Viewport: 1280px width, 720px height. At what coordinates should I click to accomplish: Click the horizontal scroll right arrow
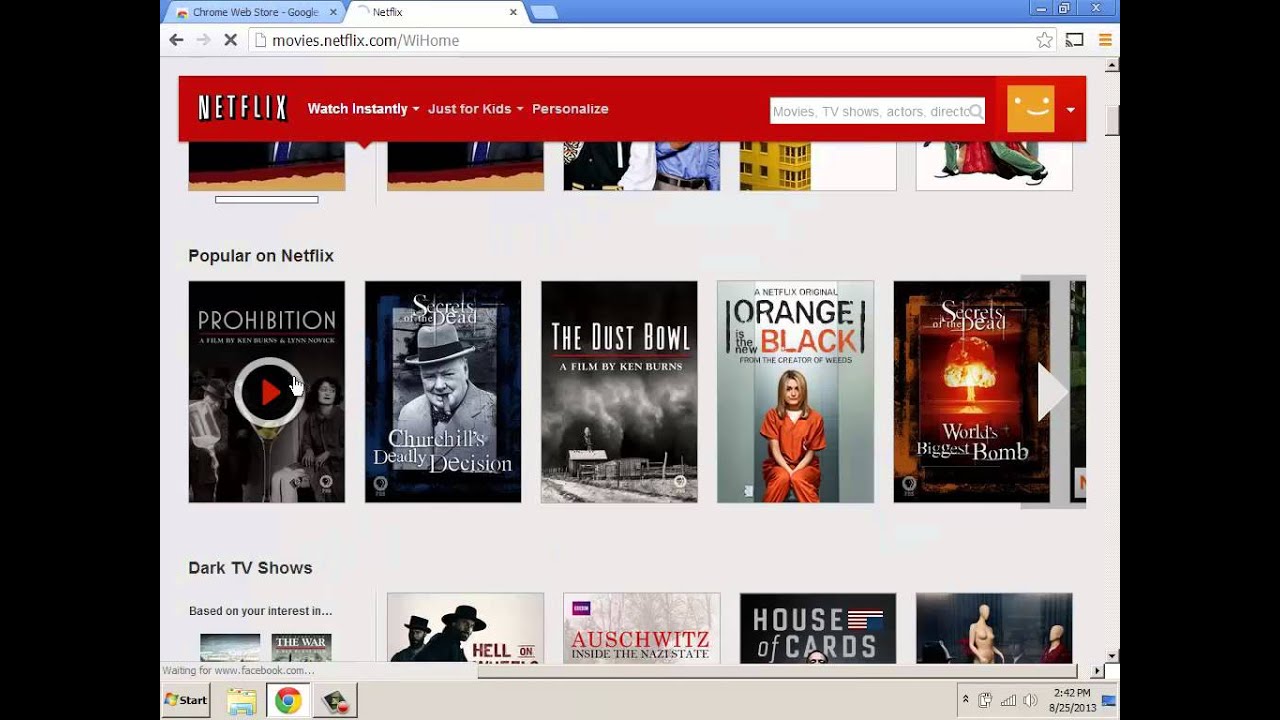pyautogui.click(x=1097, y=671)
